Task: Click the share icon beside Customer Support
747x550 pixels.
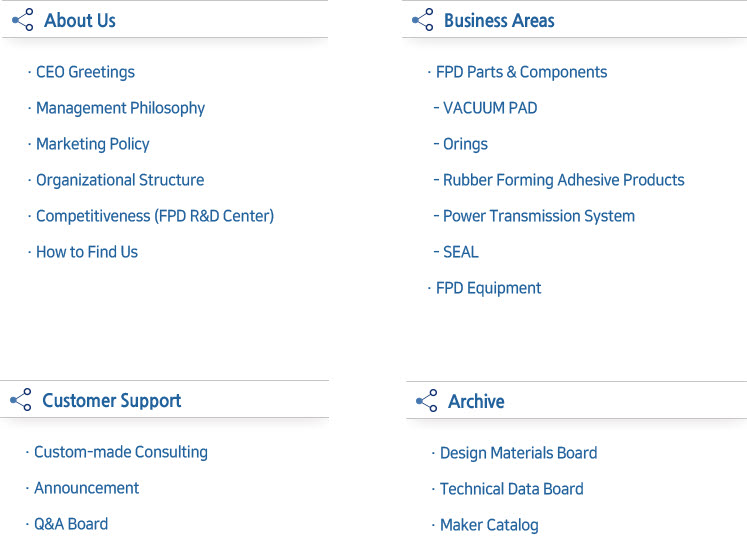Action: click(20, 401)
